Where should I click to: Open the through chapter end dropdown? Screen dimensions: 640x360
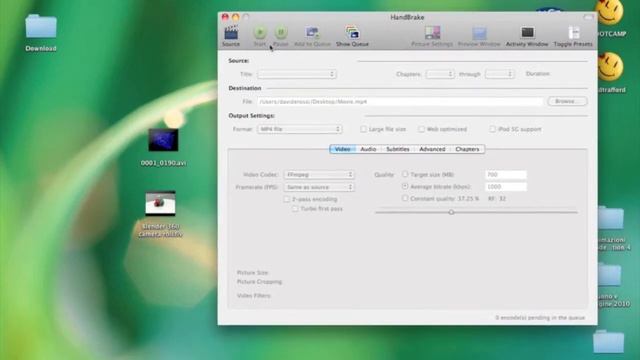pos(500,74)
